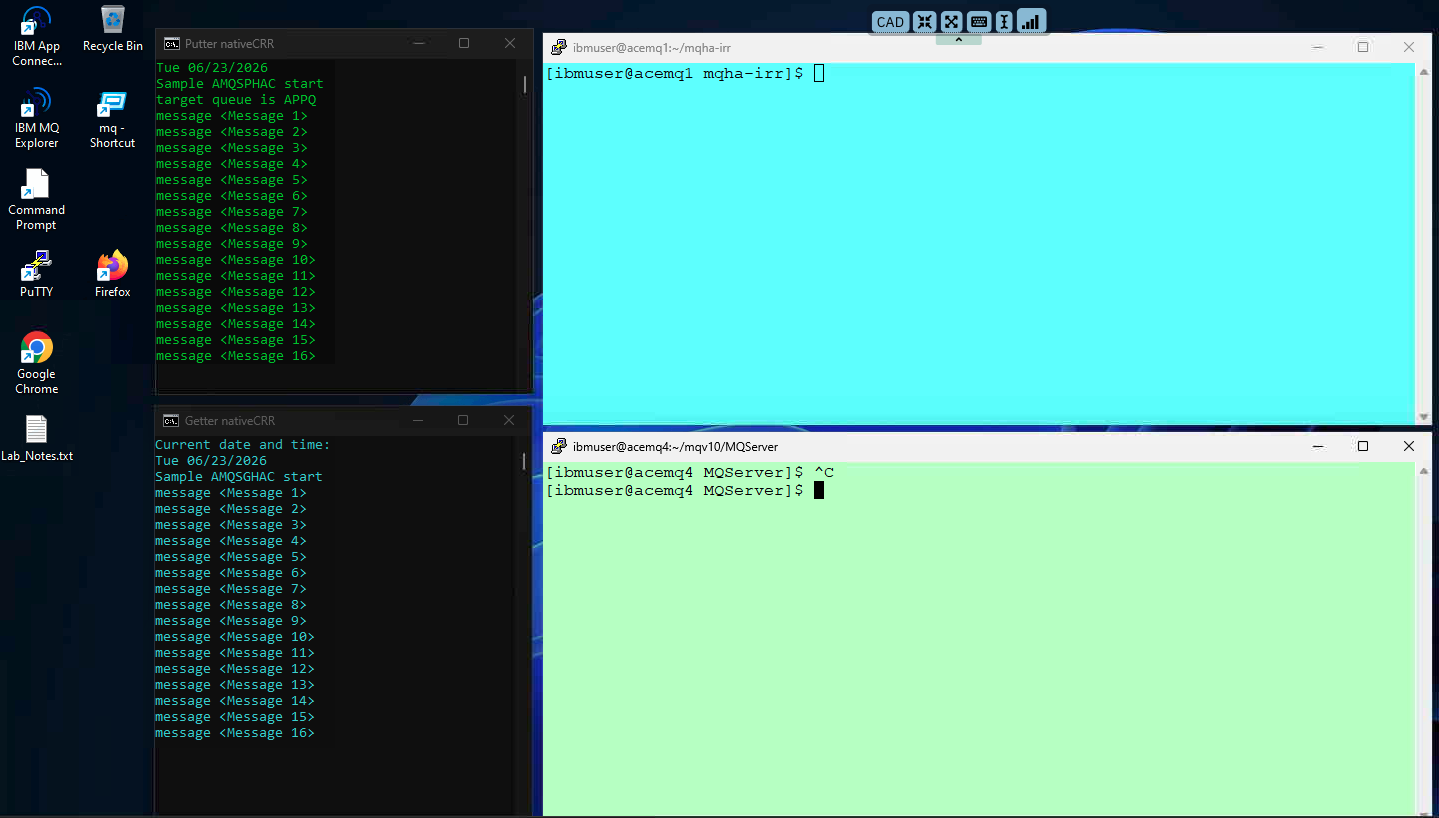
Task: Open IBM MQ Explorer desktop shortcut
Action: click(36, 119)
